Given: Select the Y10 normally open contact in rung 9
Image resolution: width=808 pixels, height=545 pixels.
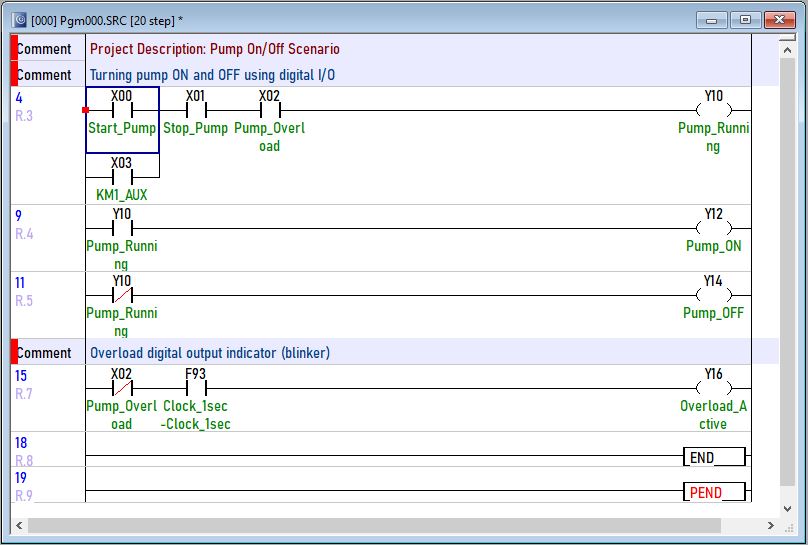Looking at the screenshot, I should pyautogui.click(x=122, y=228).
